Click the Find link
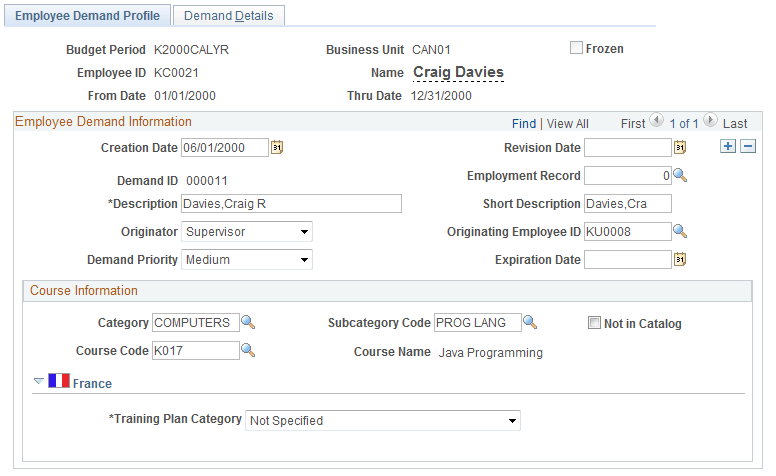The height and width of the screenshot is (476, 776). click(x=524, y=124)
